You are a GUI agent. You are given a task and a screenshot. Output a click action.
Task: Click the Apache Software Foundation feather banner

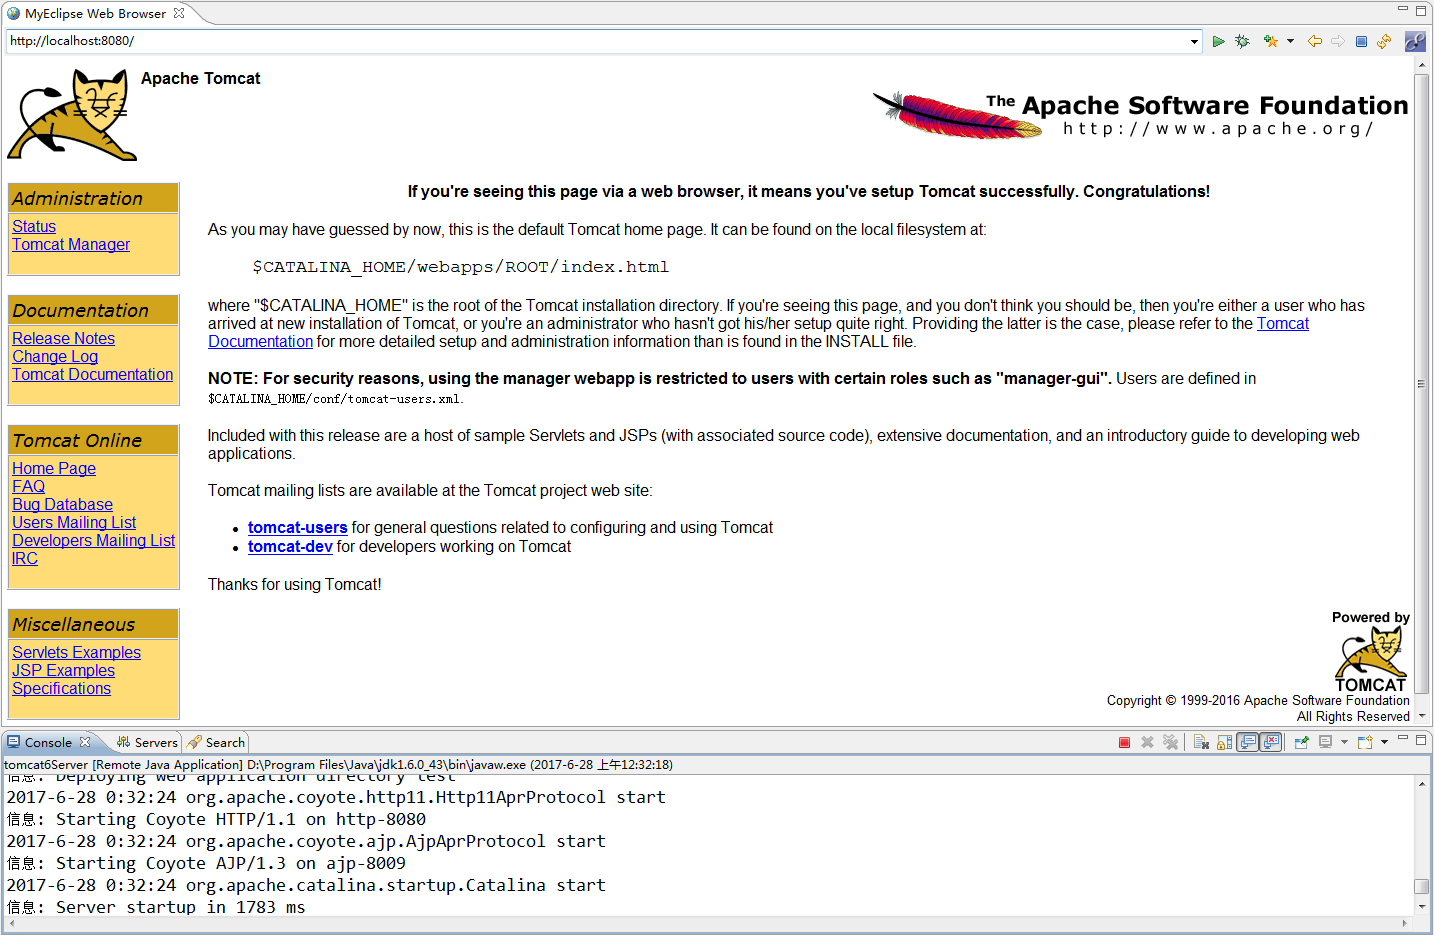[1140, 116]
